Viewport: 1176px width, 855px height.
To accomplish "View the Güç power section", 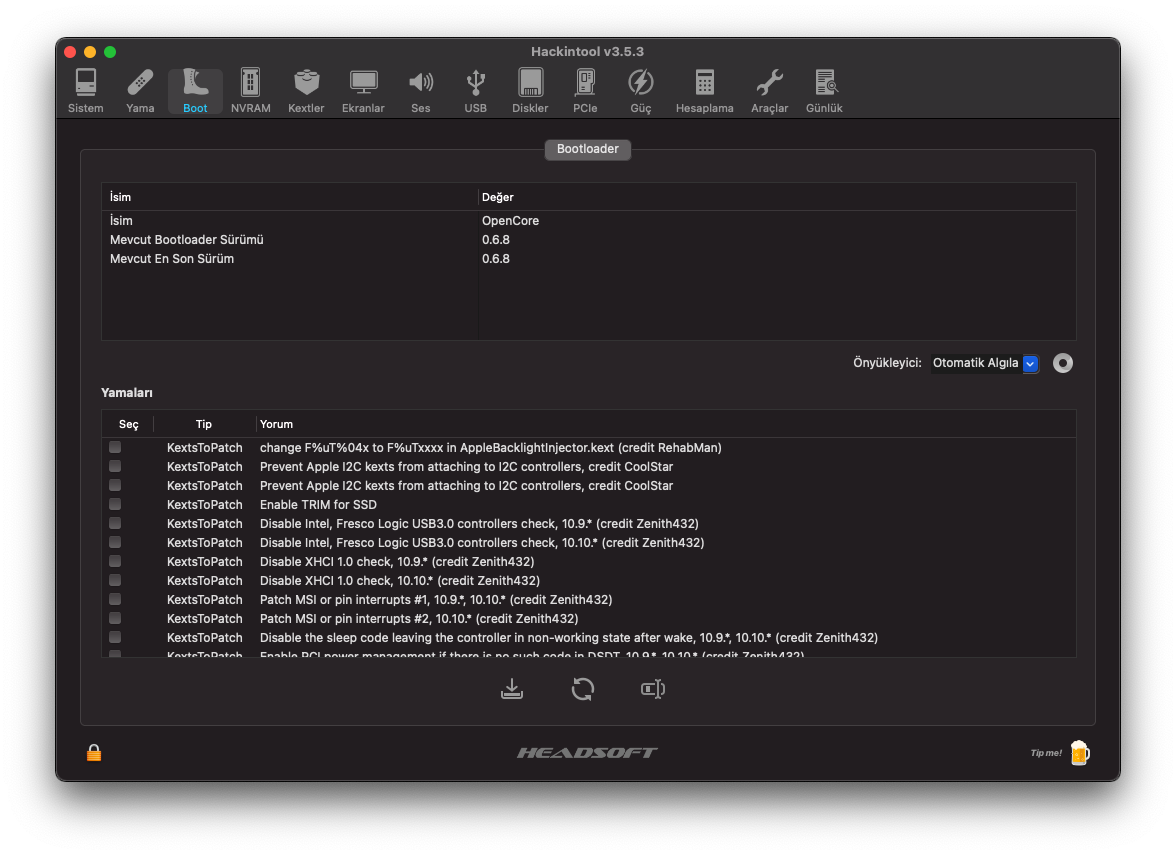I will click(x=640, y=90).
